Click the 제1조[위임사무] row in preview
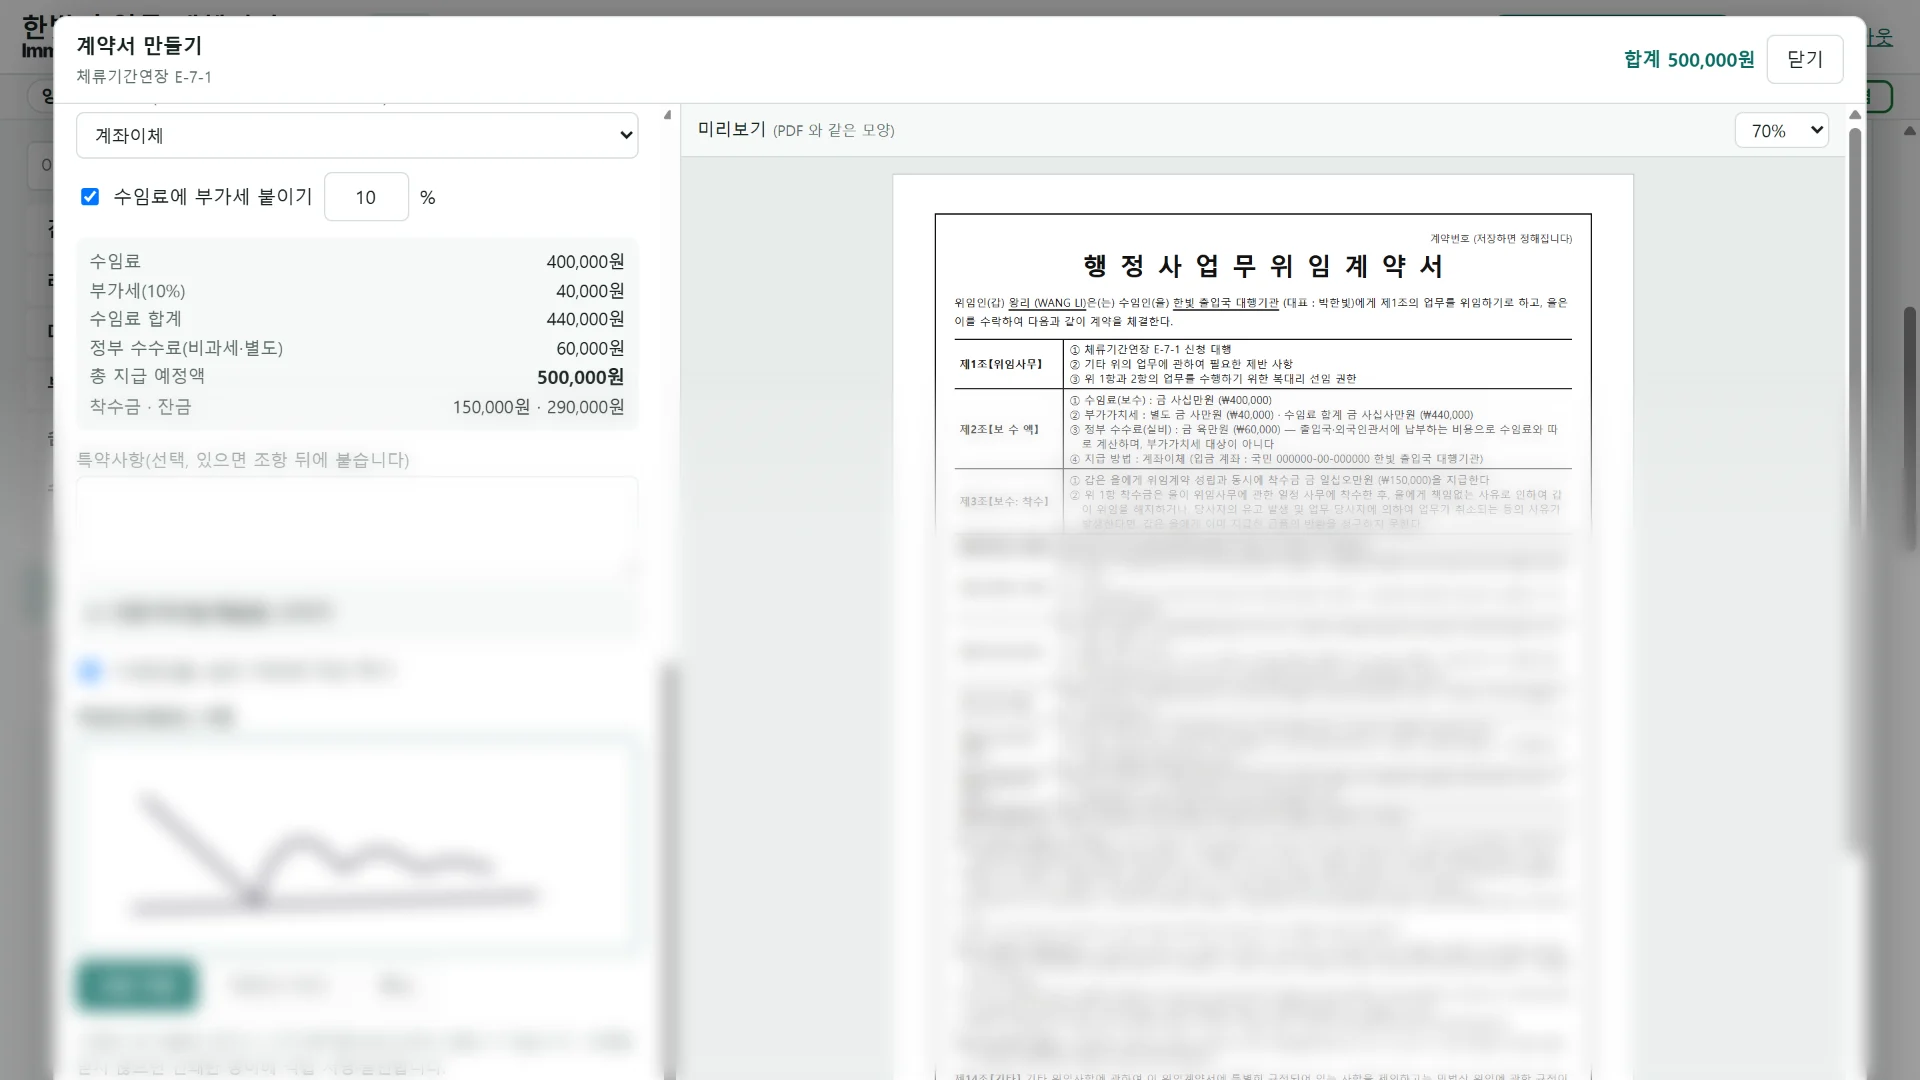1920x1080 pixels. coord(1263,364)
